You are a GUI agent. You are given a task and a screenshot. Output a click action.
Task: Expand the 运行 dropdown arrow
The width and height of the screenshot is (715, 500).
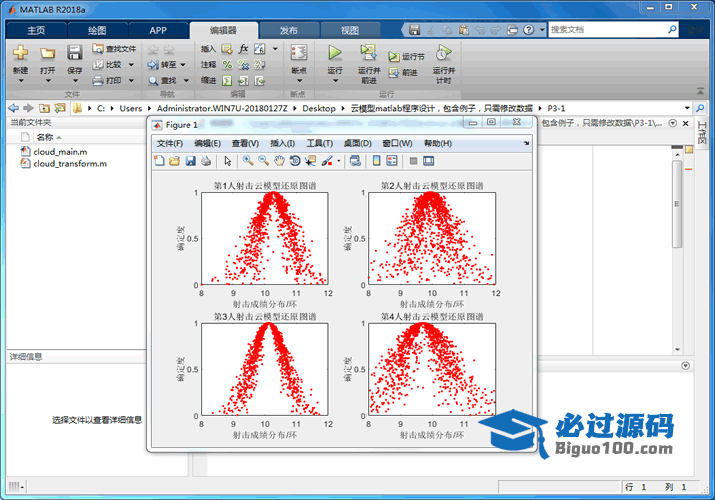pyautogui.click(x=335, y=81)
